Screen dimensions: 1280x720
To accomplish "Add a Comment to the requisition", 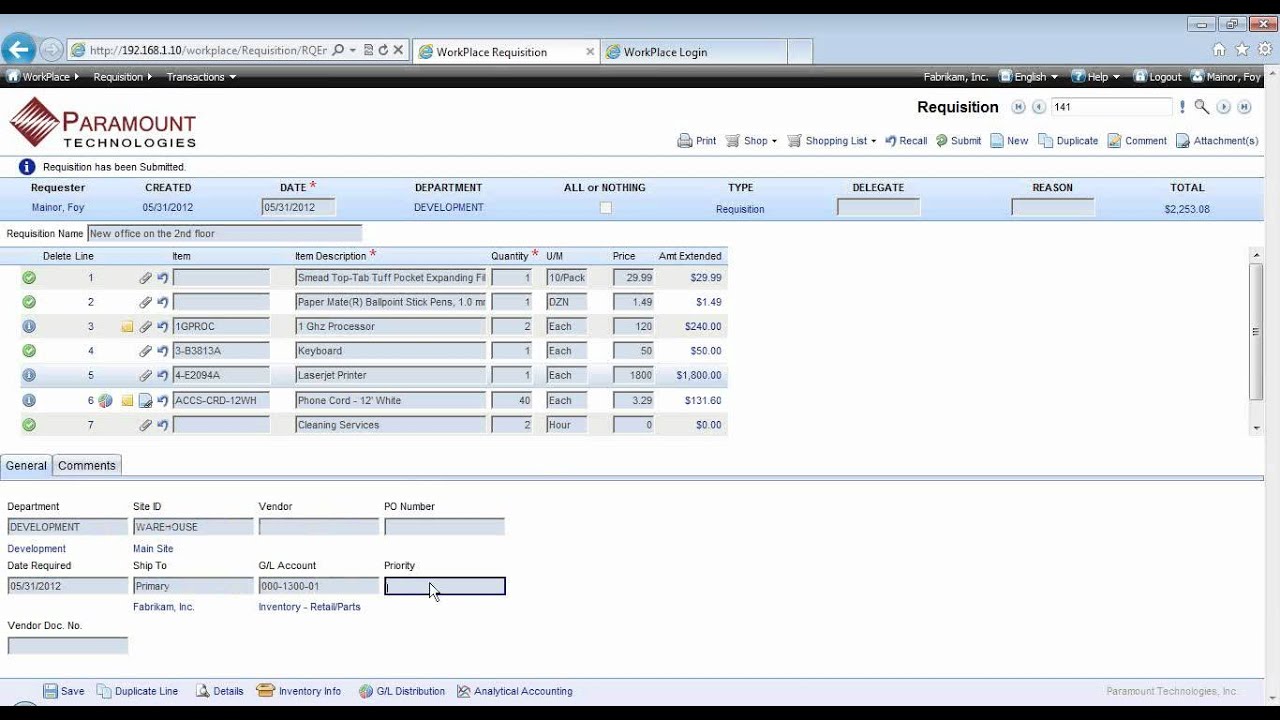I will pos(1137,141).
